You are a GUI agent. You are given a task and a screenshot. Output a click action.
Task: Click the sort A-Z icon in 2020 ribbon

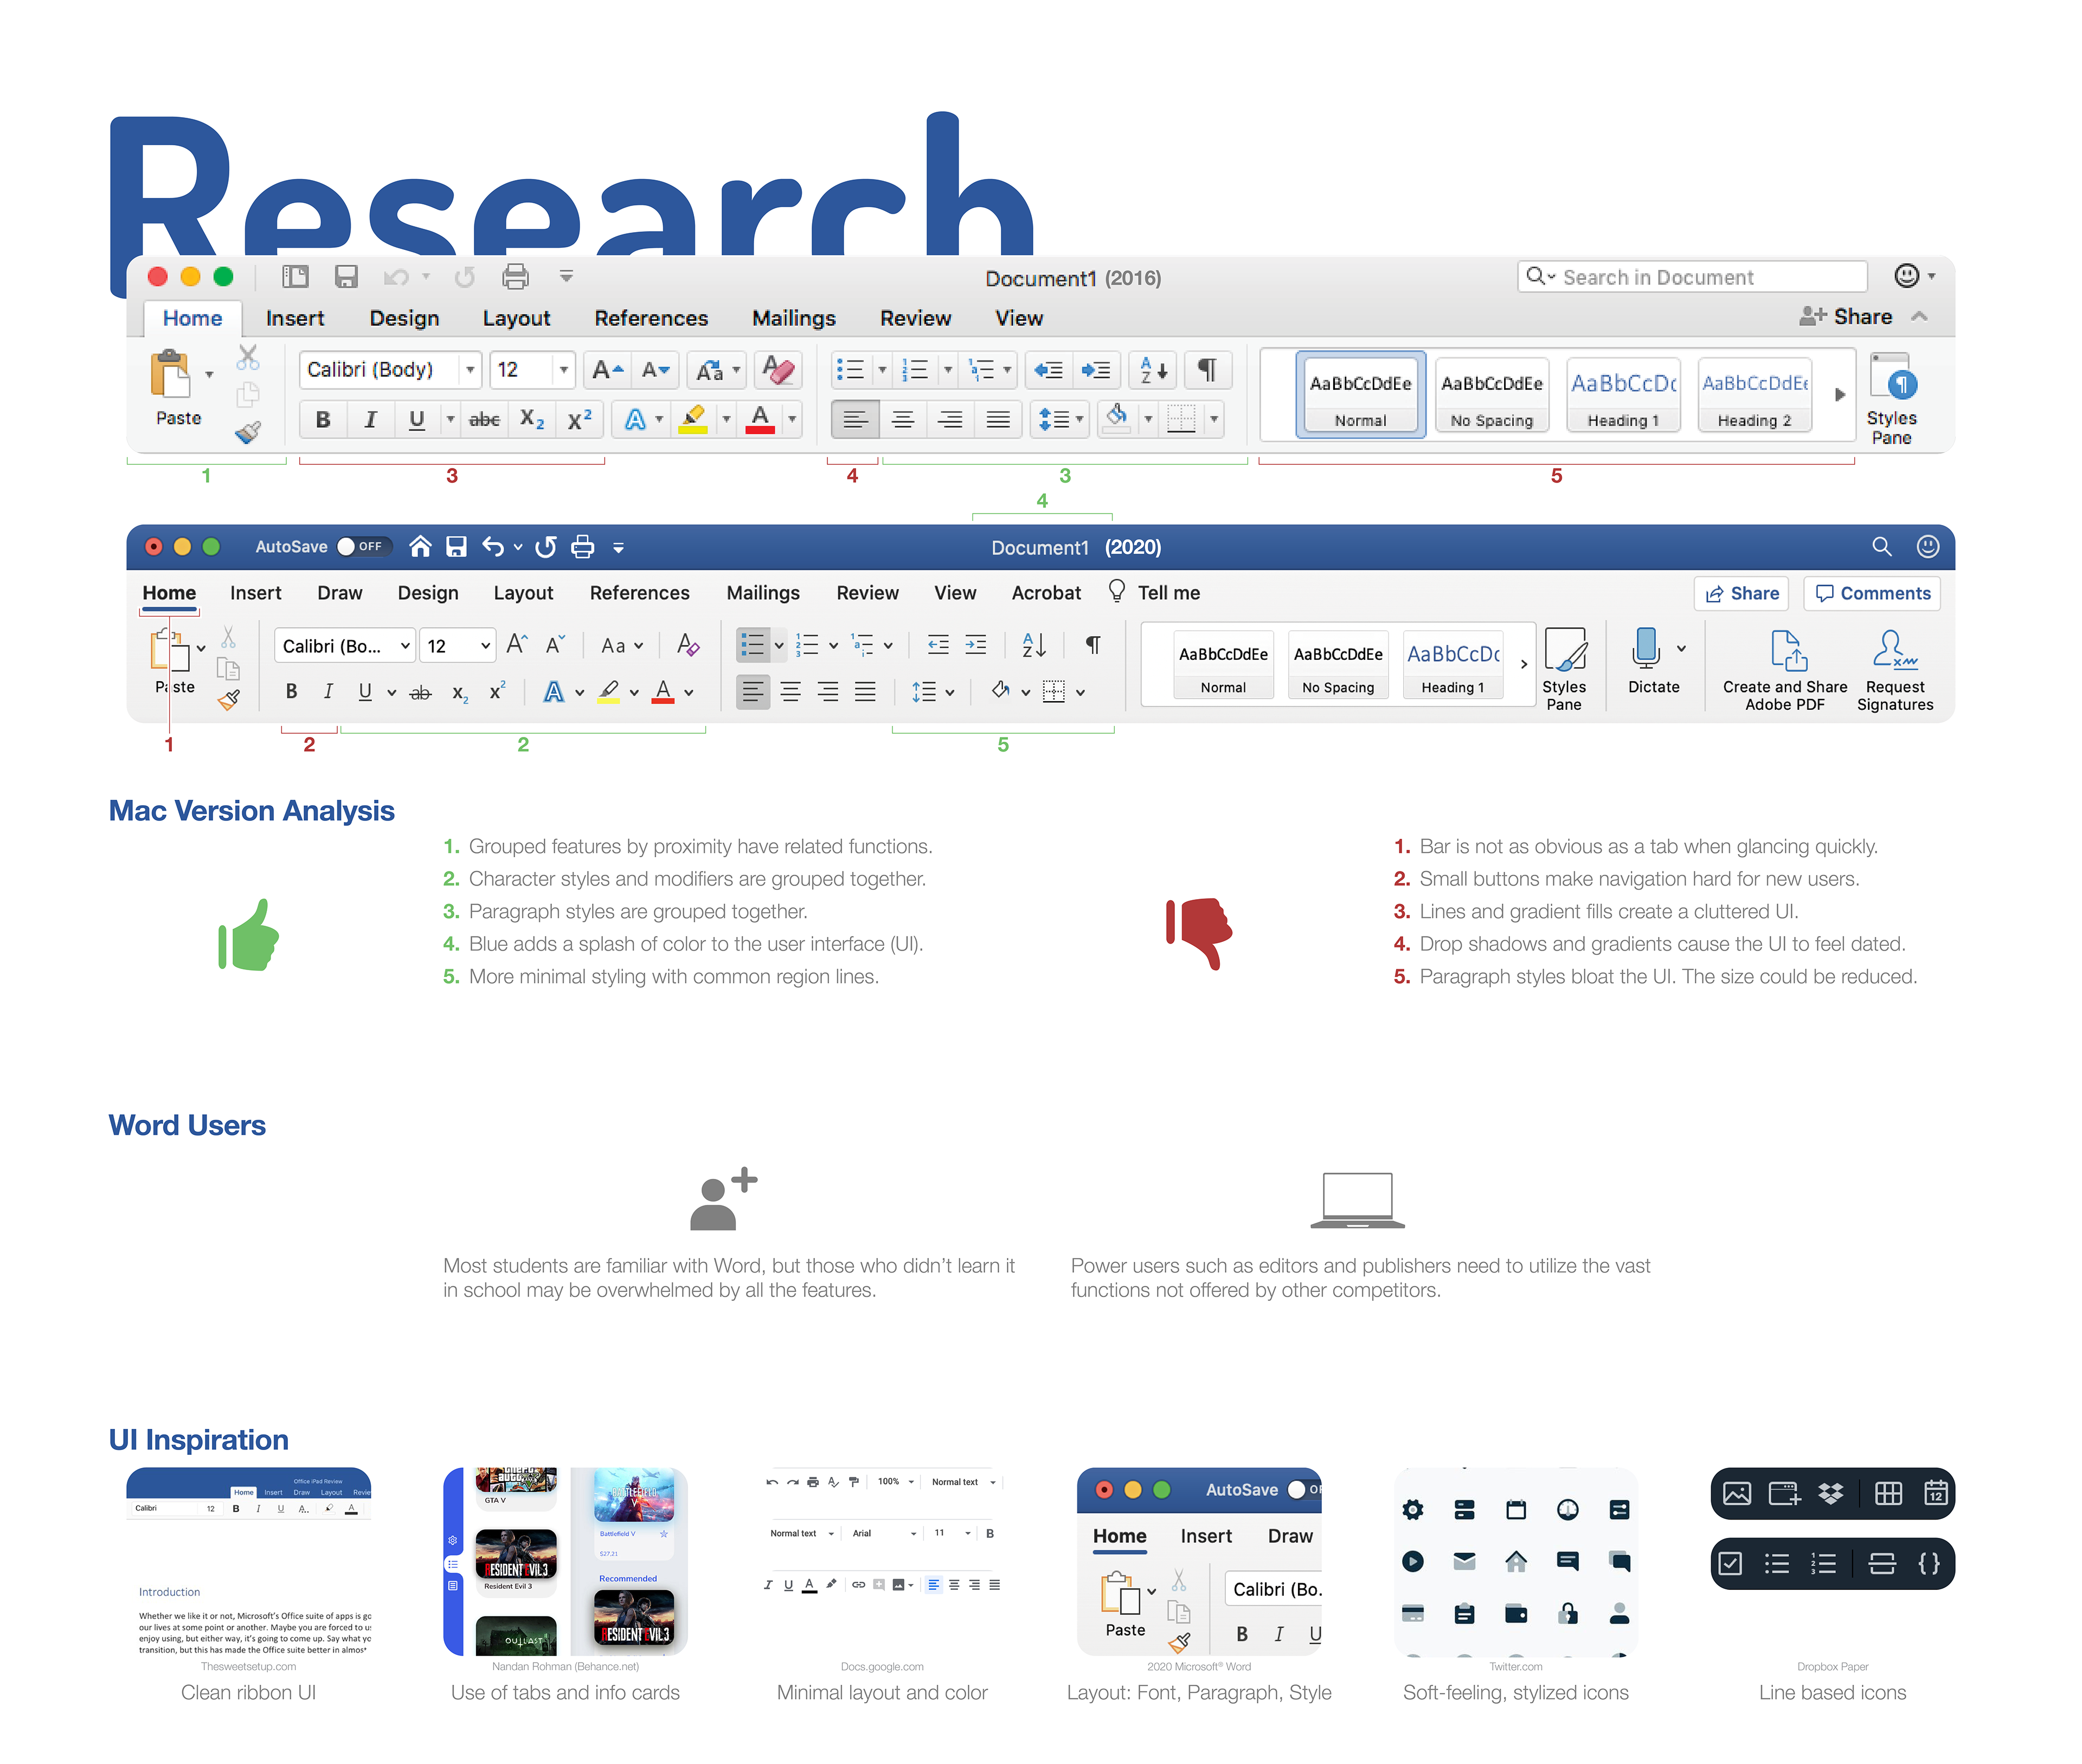[x=1033, y=645]
